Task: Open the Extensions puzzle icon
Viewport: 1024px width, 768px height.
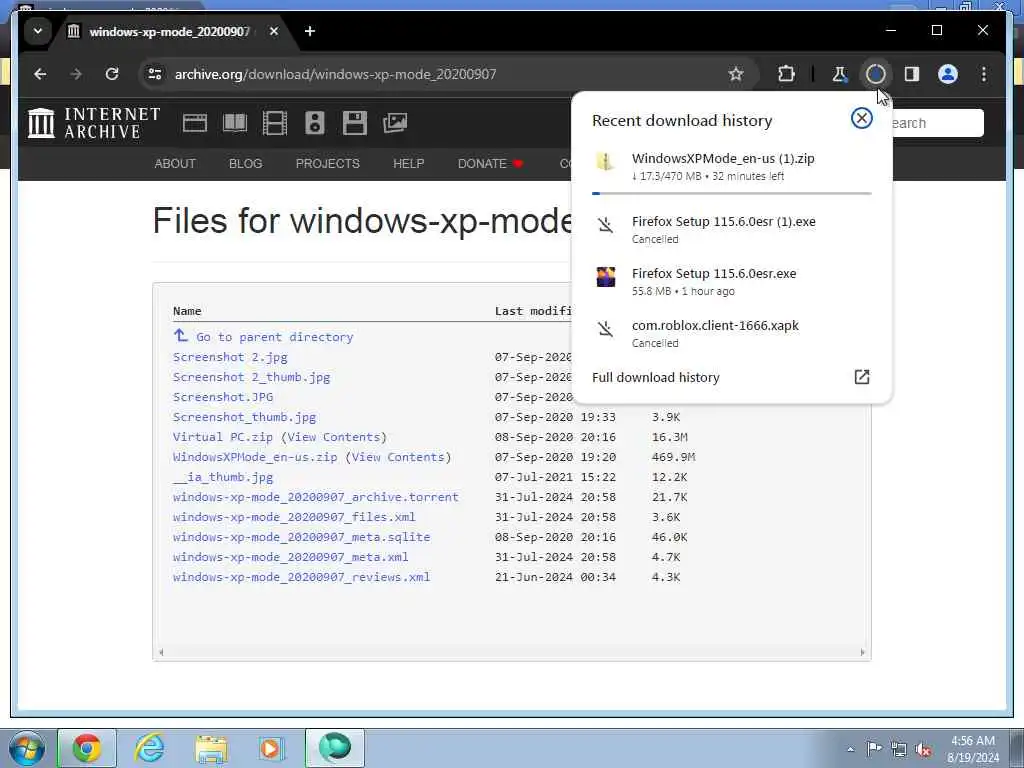Action: [x=786, y=74]
